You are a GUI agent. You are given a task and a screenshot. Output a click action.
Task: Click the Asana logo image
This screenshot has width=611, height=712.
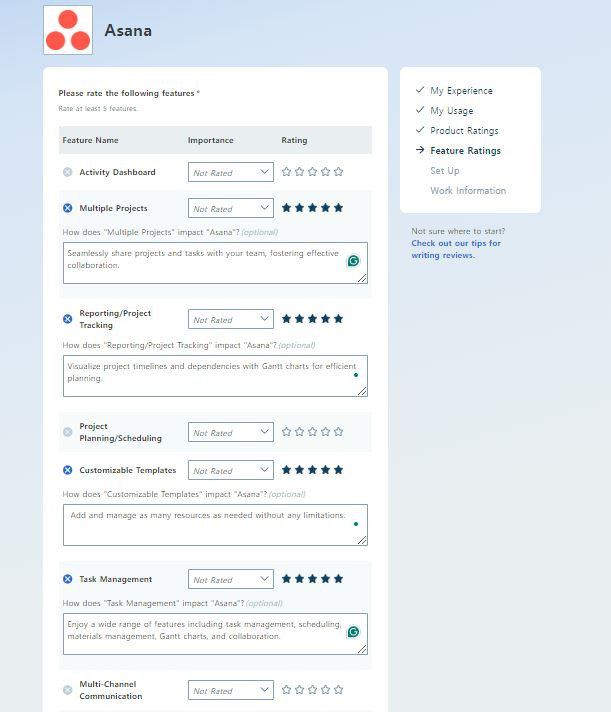pyautogui.click(x=68, y=30)
